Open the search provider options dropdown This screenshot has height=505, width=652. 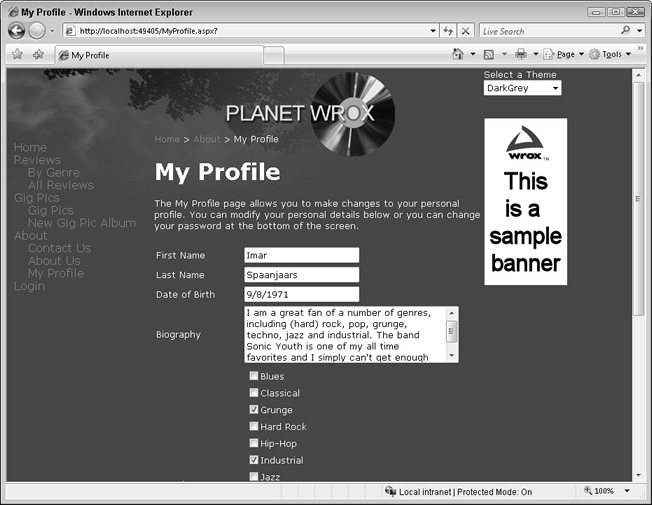[x=640, y=31]
